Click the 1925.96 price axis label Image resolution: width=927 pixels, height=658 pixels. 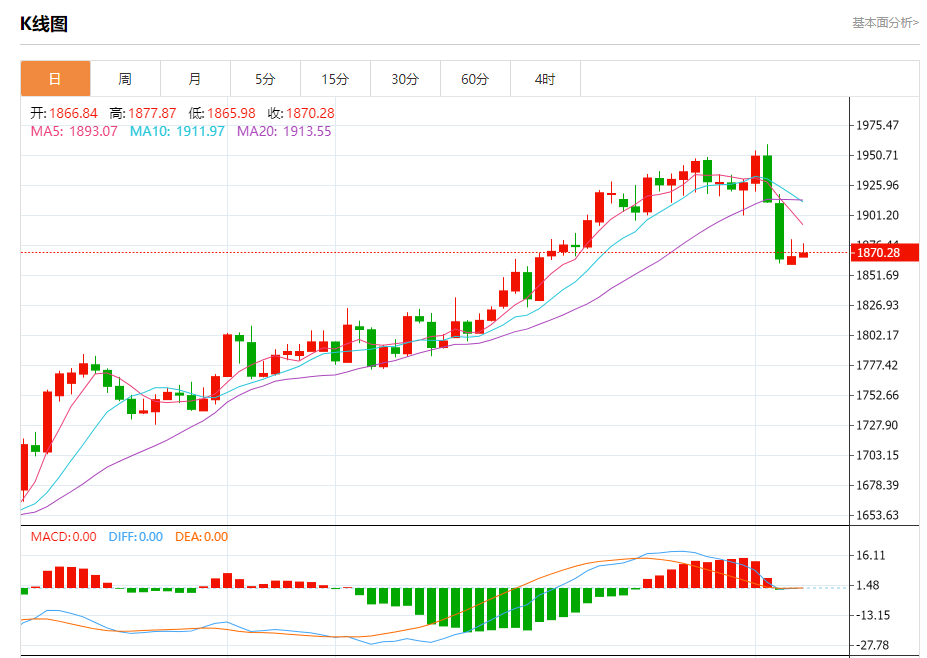point(877,185)
